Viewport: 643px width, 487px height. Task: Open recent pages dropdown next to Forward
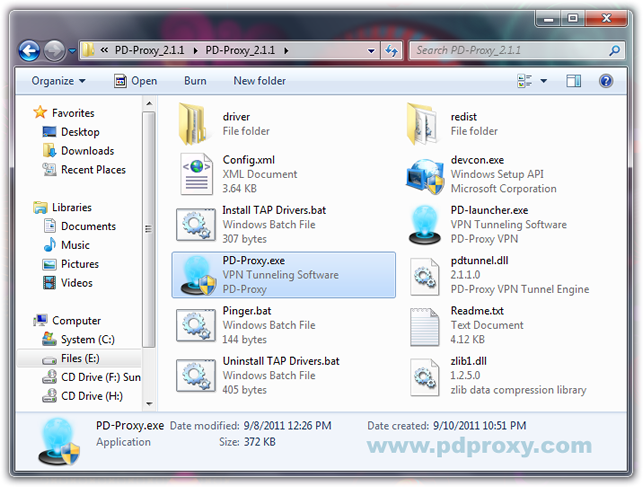coord(72,51)
